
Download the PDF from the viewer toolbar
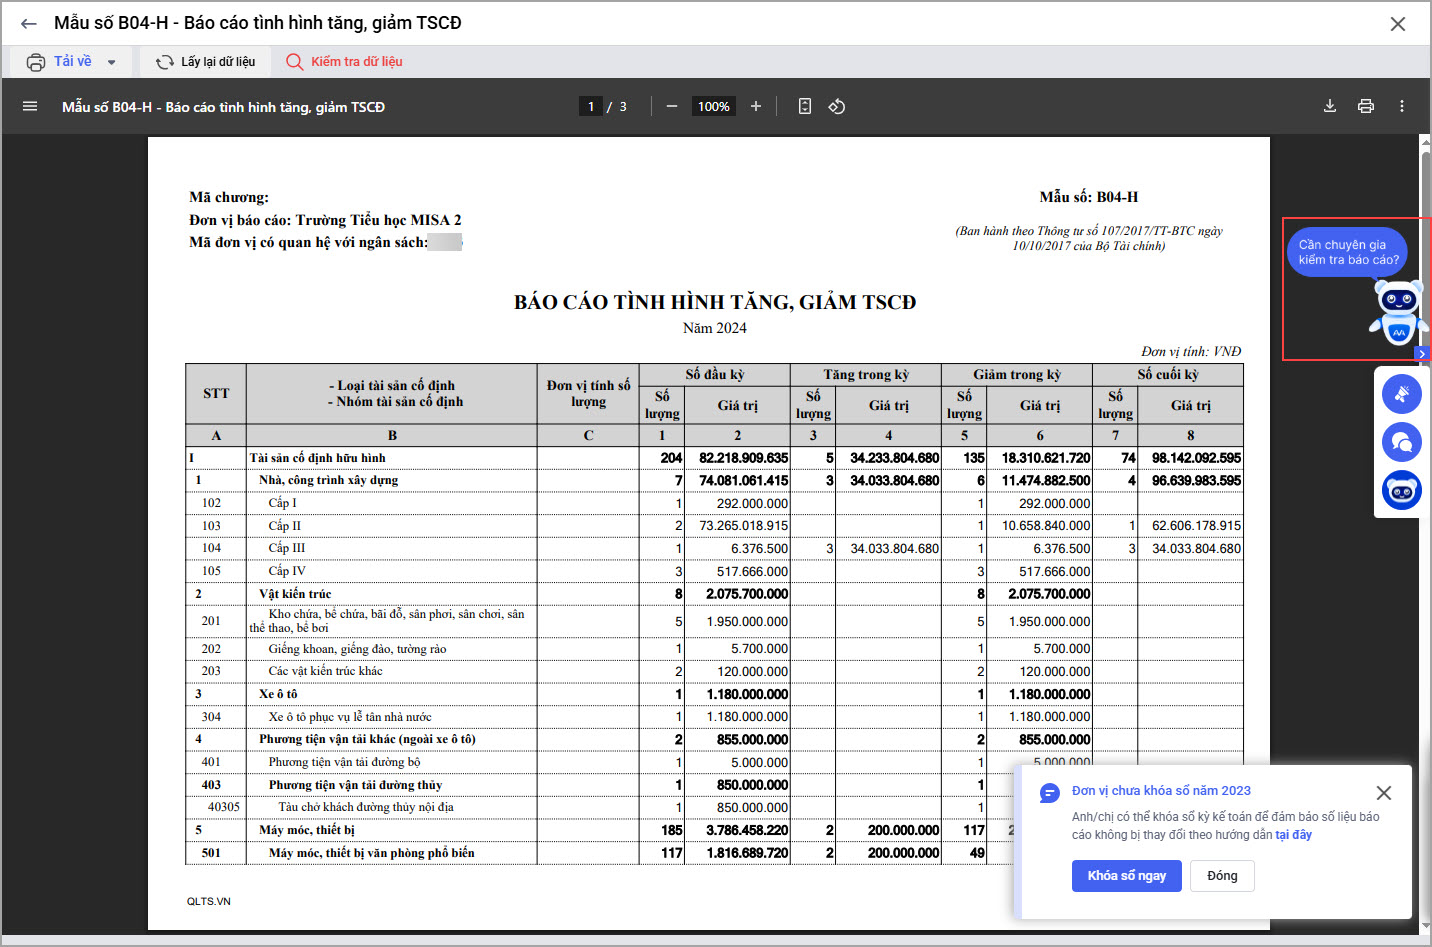point(1330,106)
